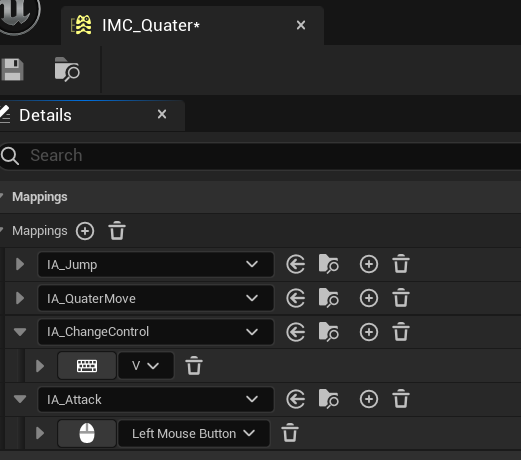The image size is (521, 460).
Task: Use selected asset for IA_Attack
Action: pyautogui.click(x=295, y=399)
